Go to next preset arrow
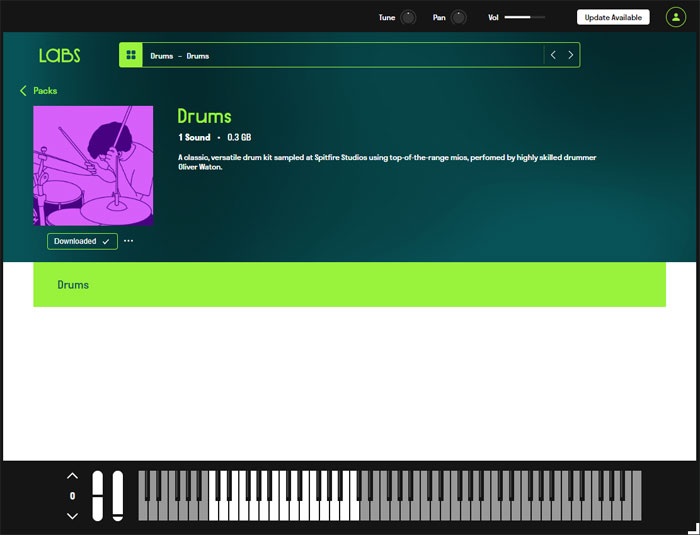700x535 pixels. (x=571, y=55)
